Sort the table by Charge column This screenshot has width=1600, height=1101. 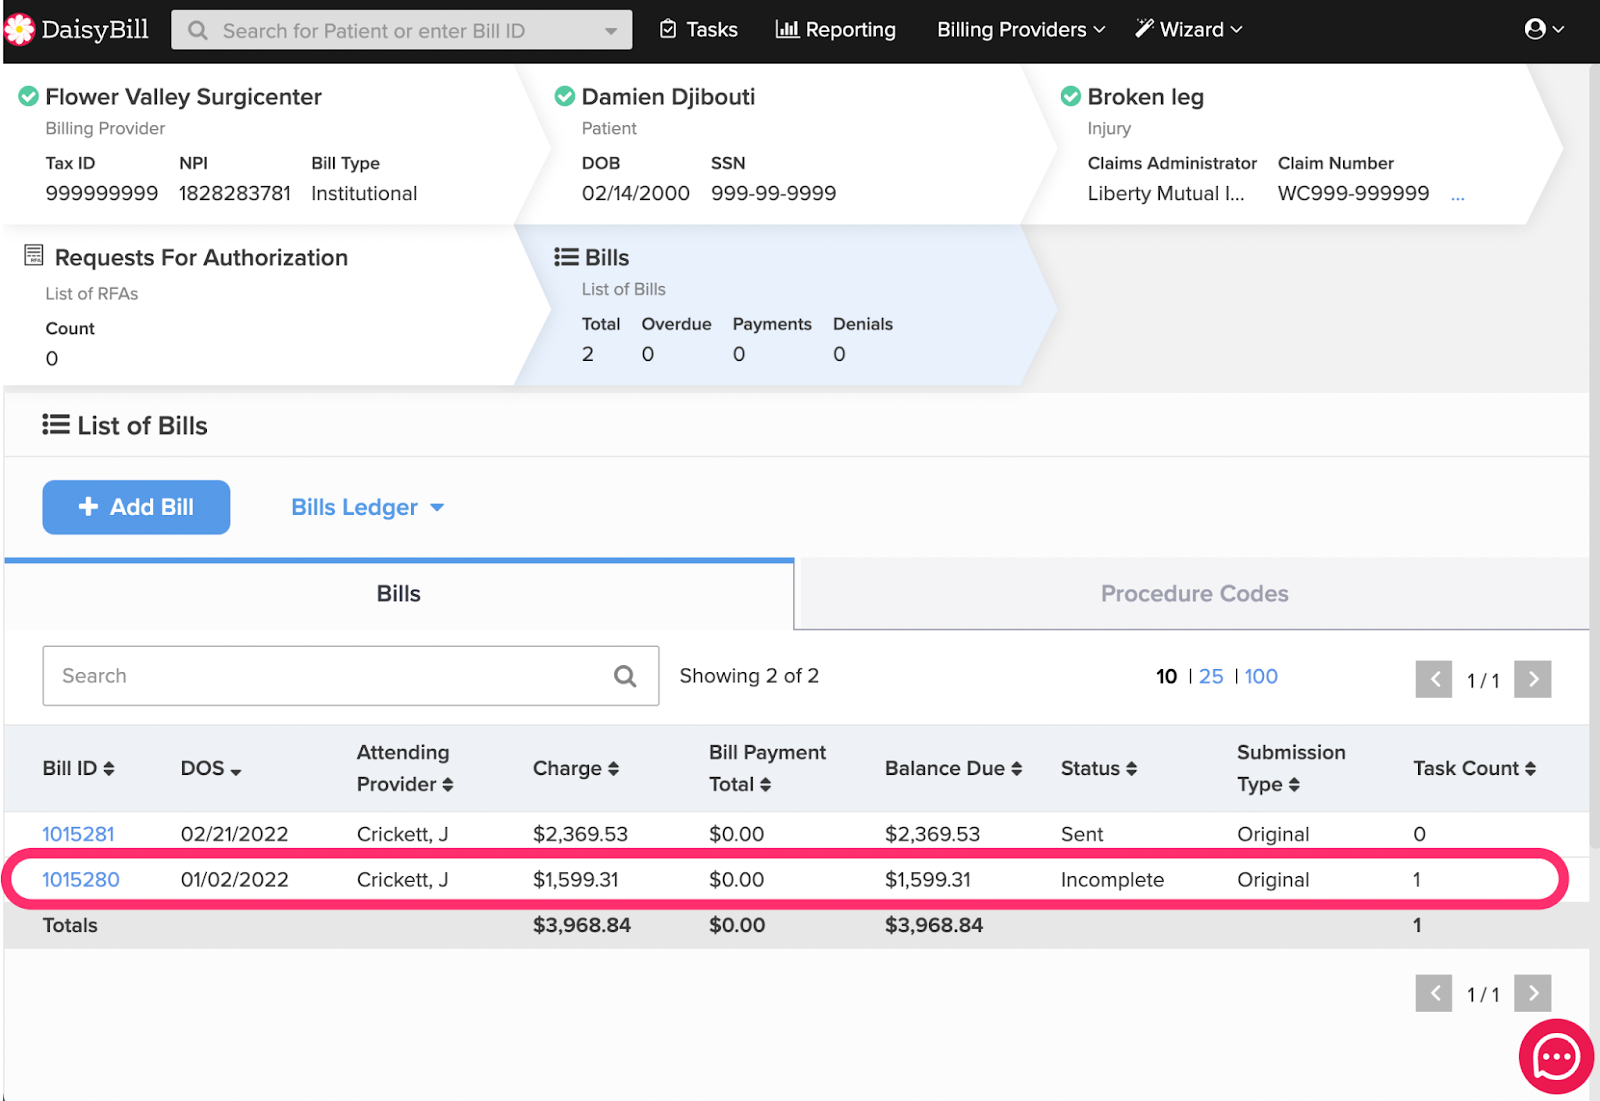tap(575, 769)
